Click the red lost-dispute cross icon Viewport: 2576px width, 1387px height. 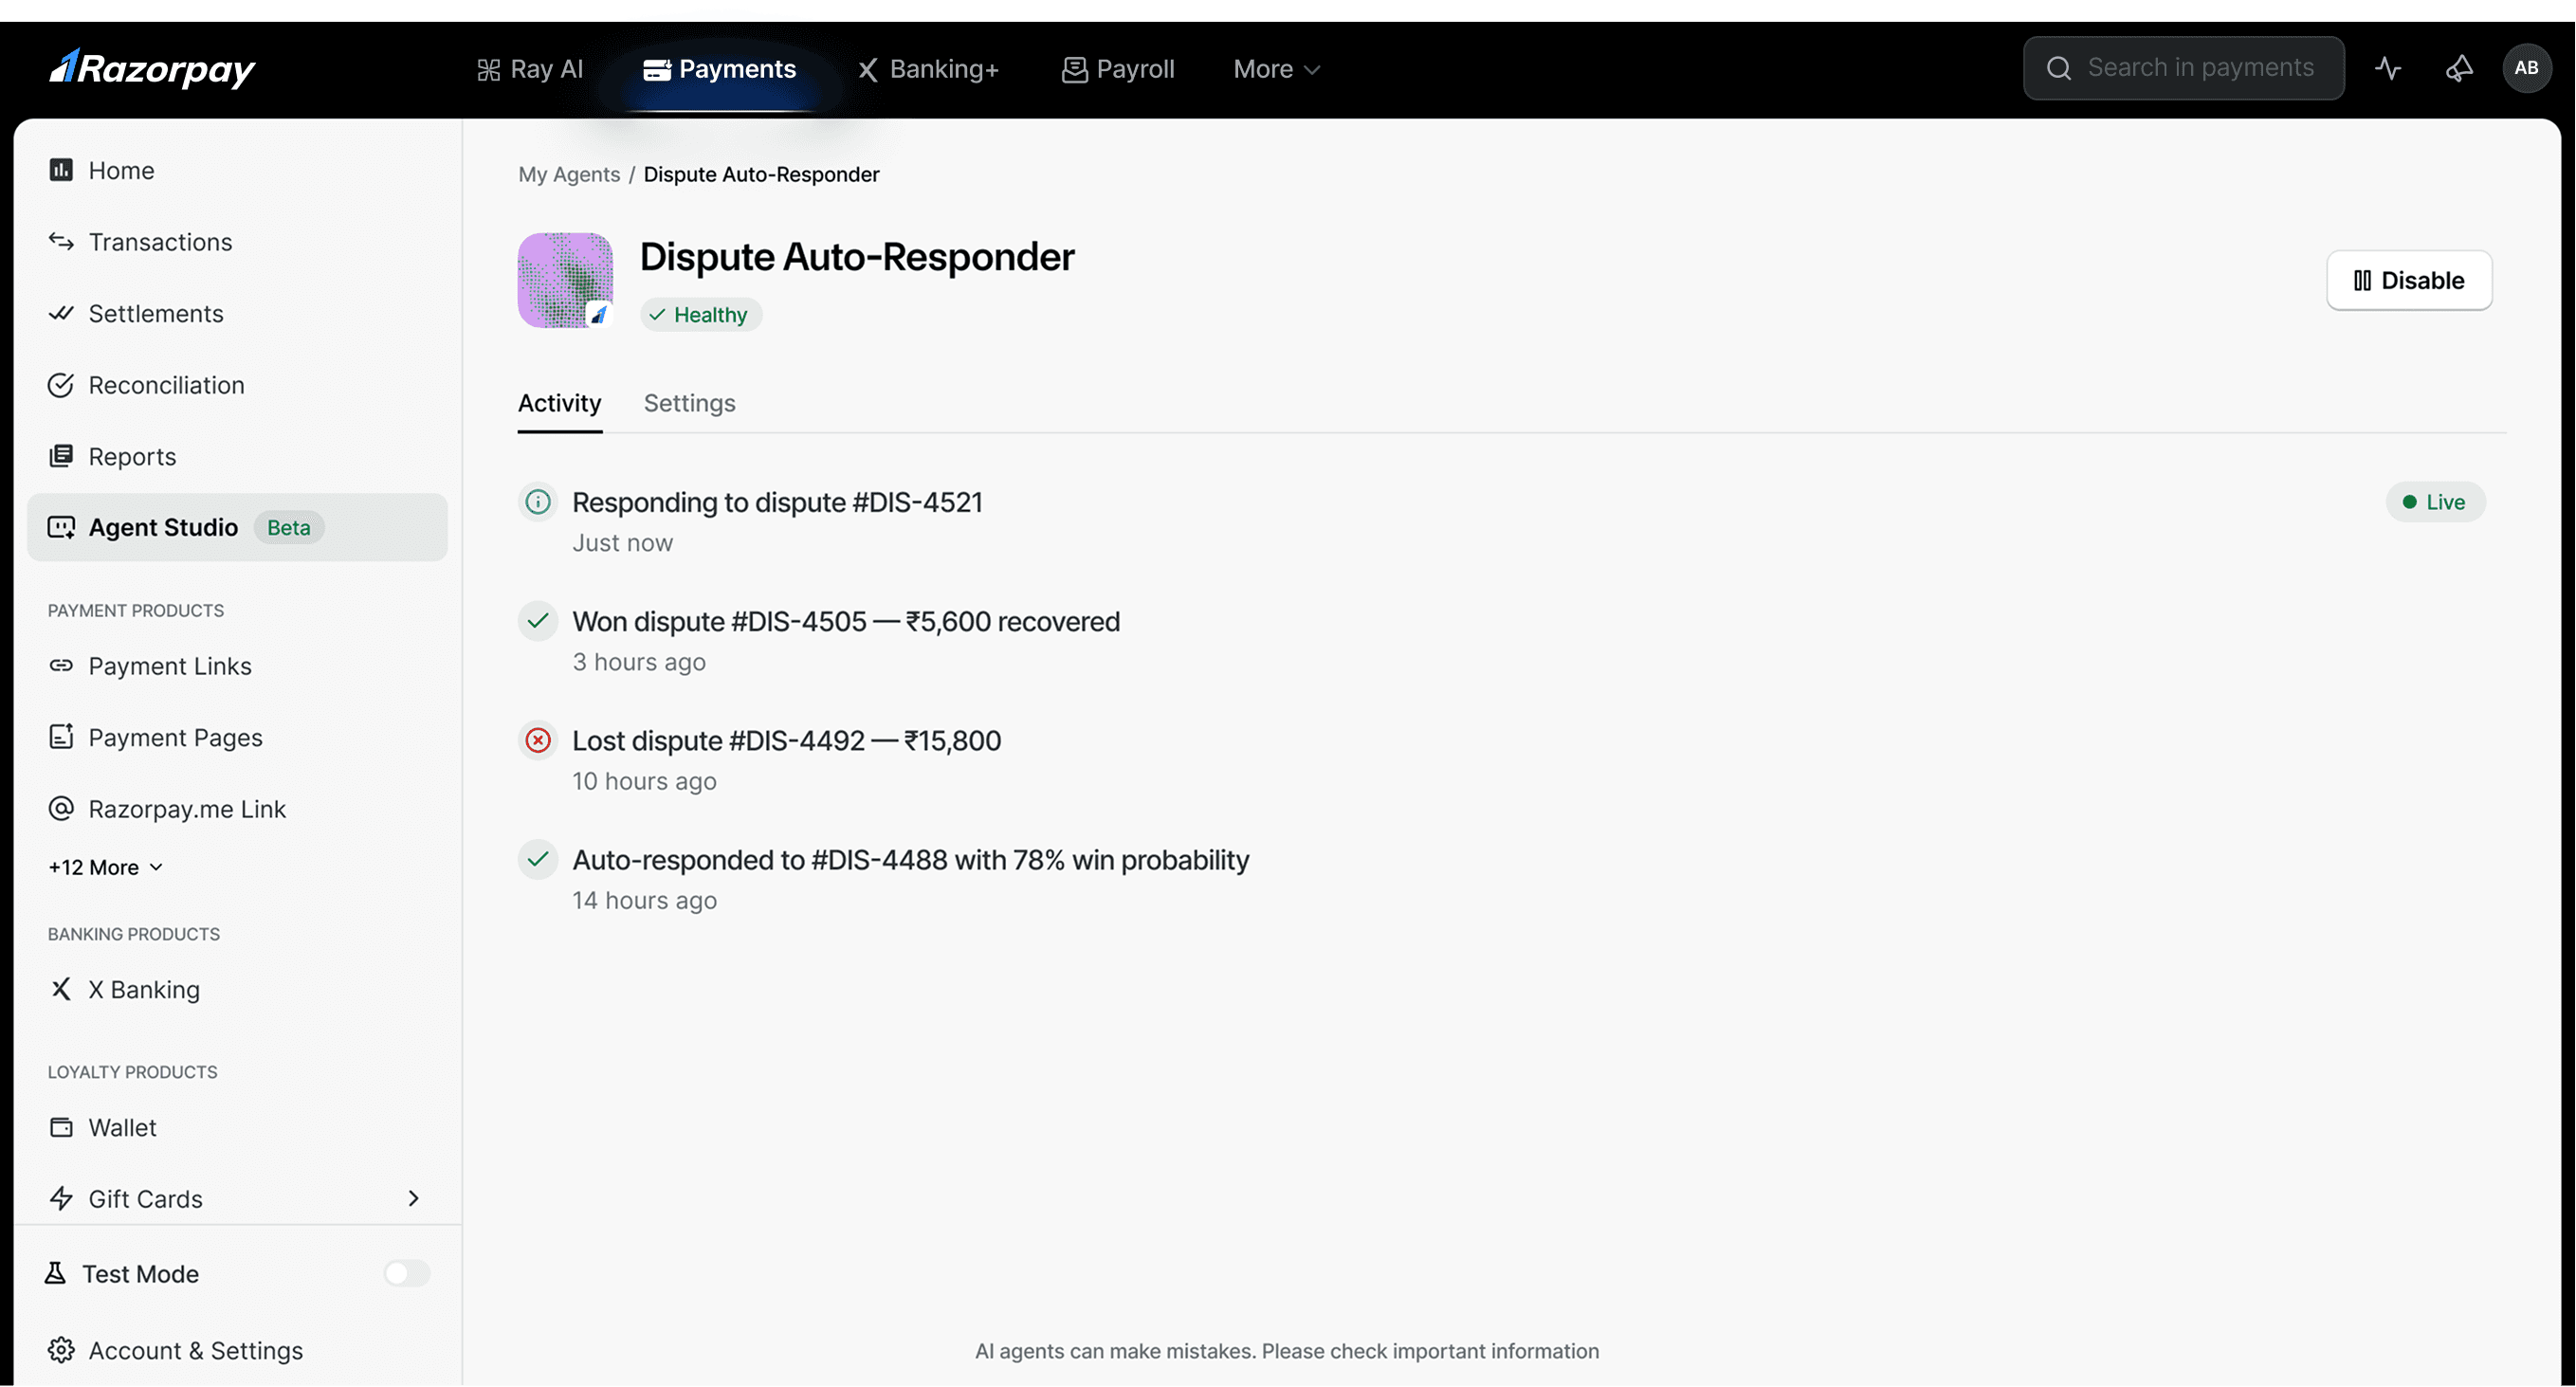point(538,741)
